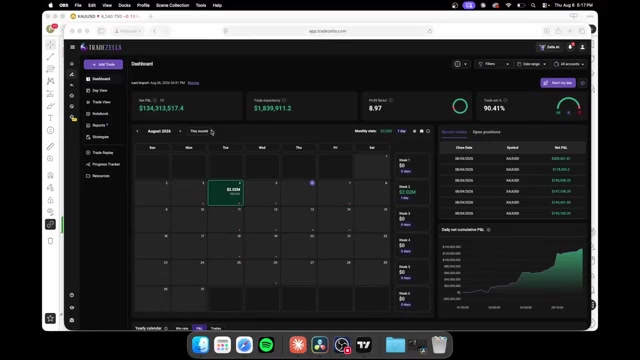The image size is (640, 360).
Task: Switch to the Recent trades tab
Action: point(454,132)
